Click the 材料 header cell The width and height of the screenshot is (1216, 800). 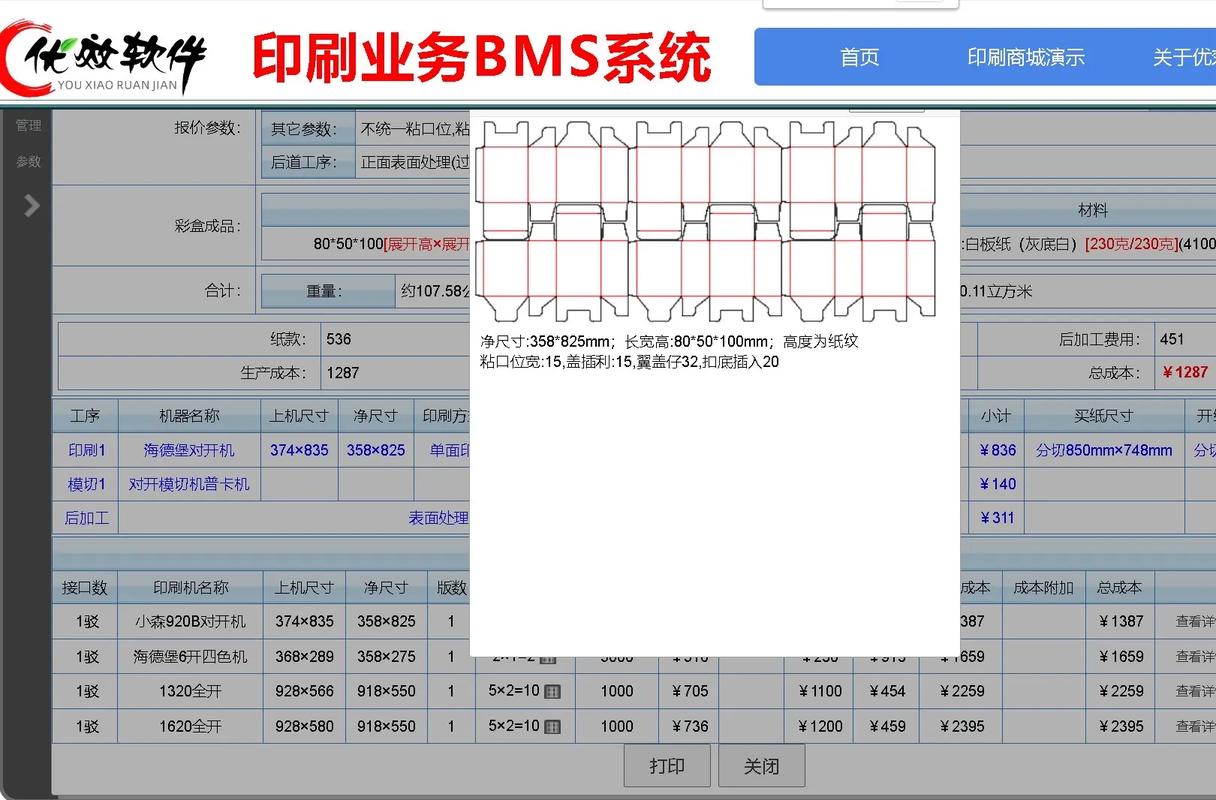click(x=1092, y=210)
